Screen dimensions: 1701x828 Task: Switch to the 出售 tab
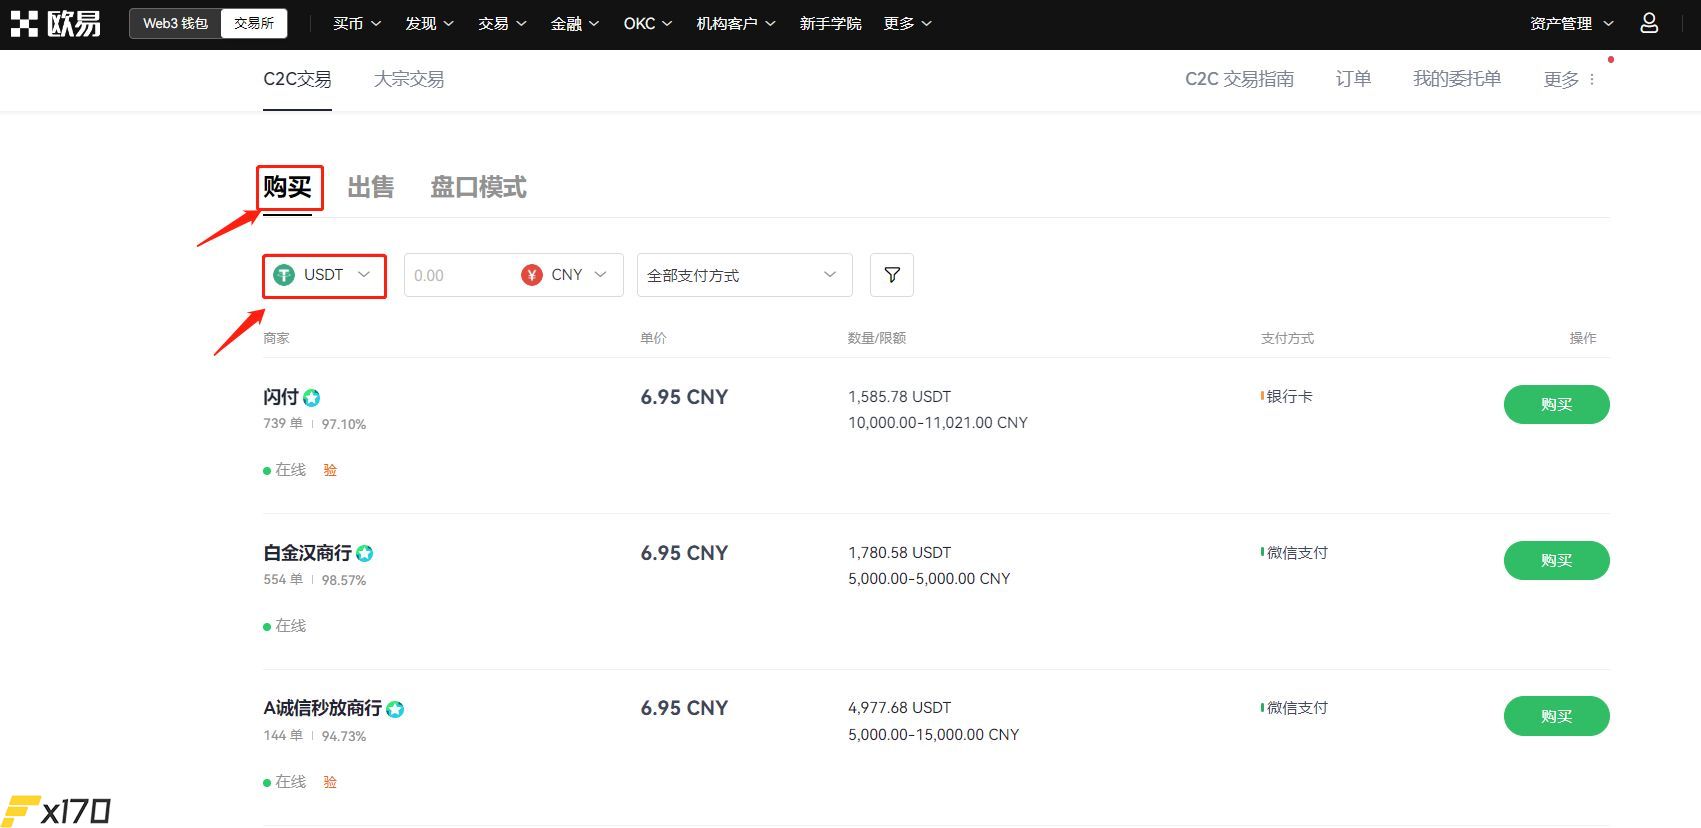371,187
